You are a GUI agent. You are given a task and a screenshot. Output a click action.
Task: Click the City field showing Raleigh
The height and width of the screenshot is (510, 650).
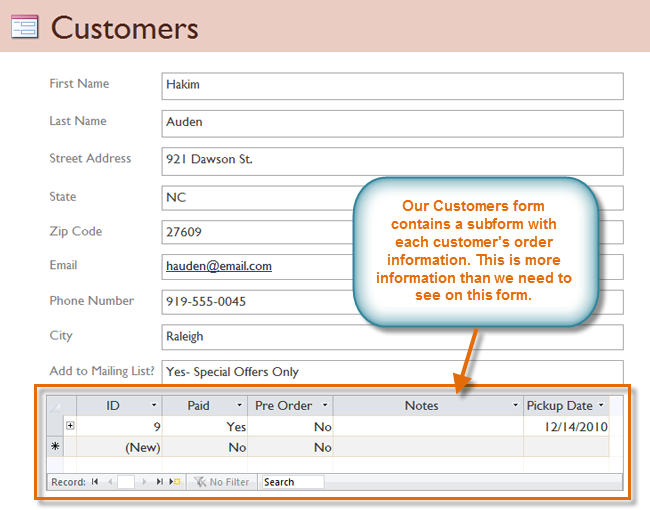(x=392, y=337)
